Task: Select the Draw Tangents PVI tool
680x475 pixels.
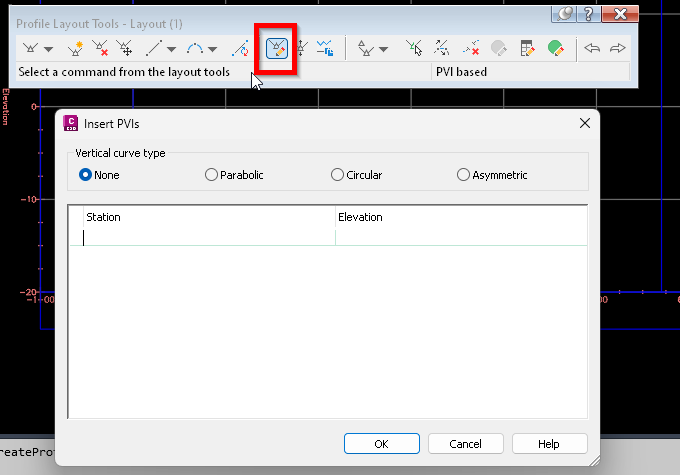Action: (x=30, y=48)
